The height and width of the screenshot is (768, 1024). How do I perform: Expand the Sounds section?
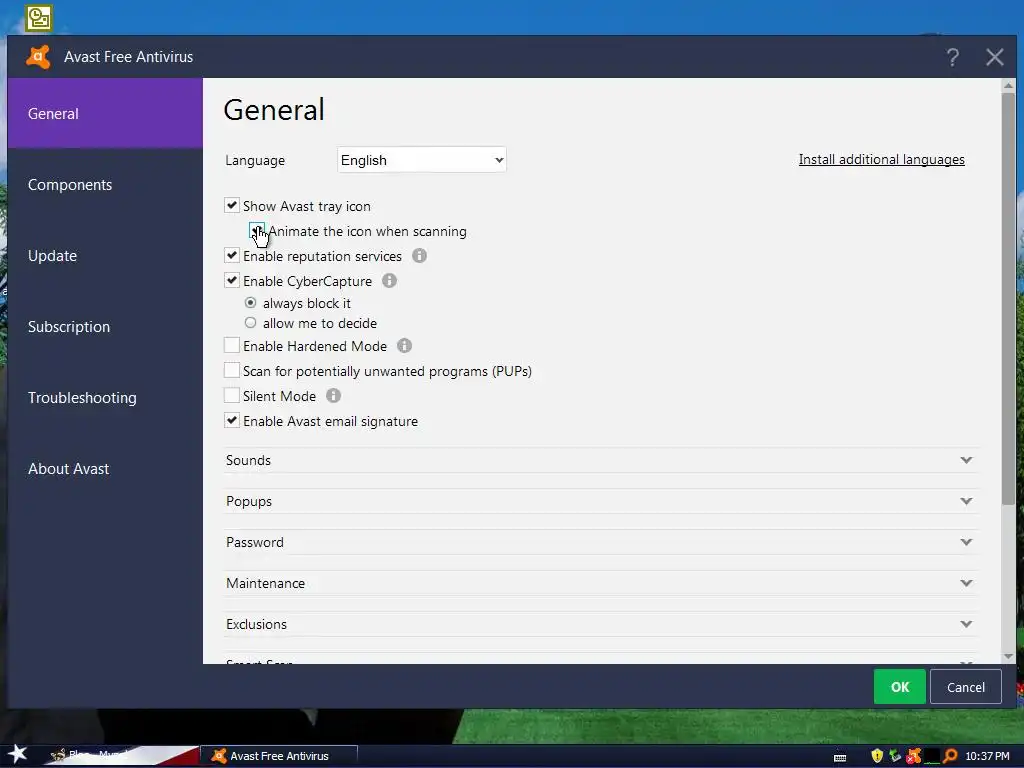(600, 460)
